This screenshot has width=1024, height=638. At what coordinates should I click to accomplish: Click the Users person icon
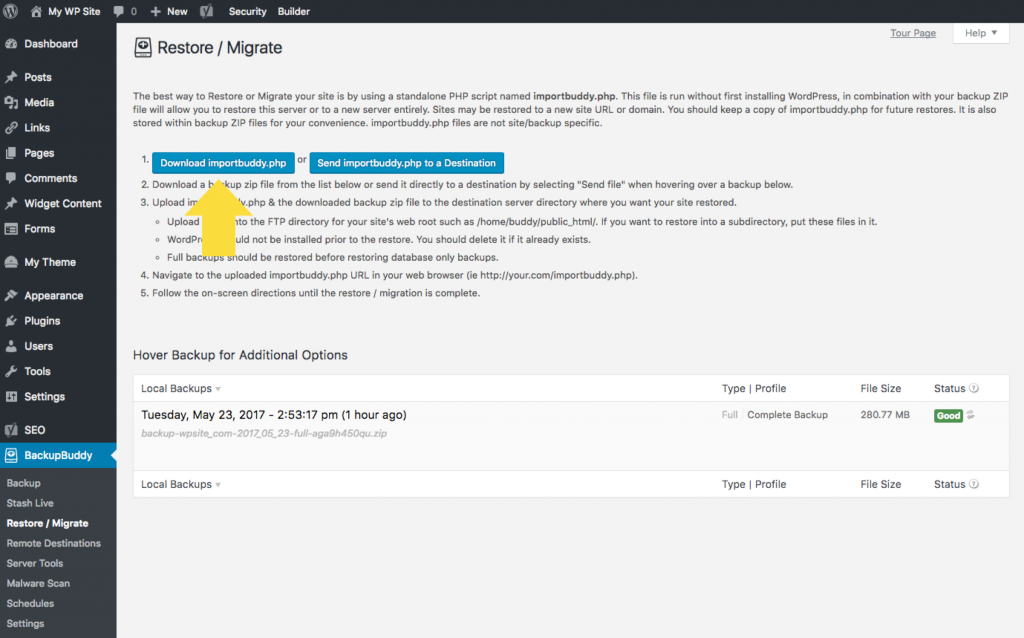[x=11, y=346]
